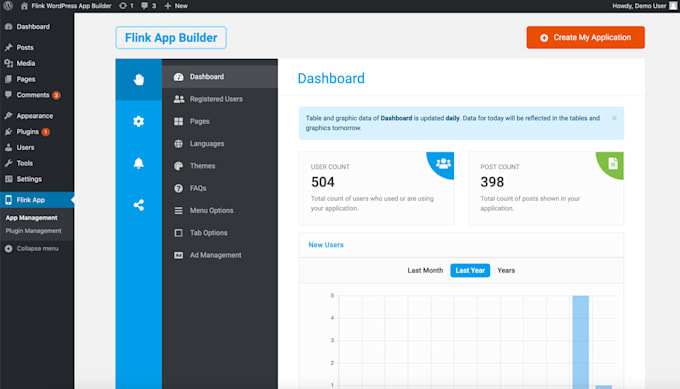Click the User Count value 504
680x389 pixels.
coord(323,182)
